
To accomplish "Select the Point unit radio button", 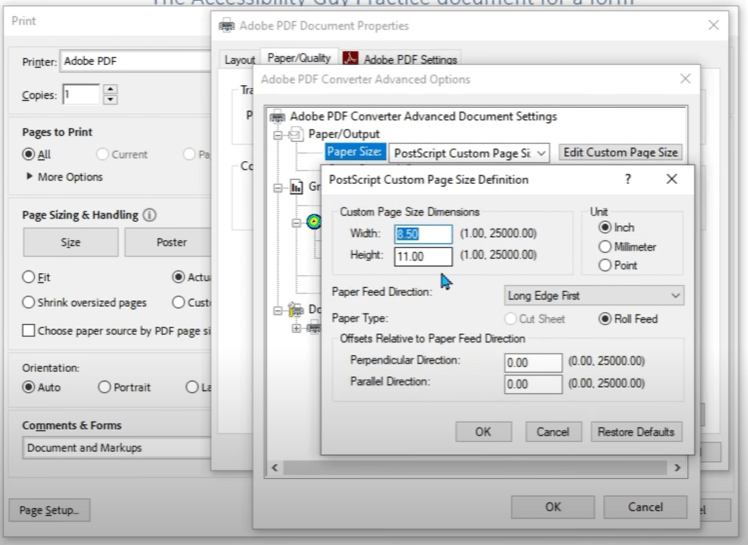I will [x=605, y=265].
